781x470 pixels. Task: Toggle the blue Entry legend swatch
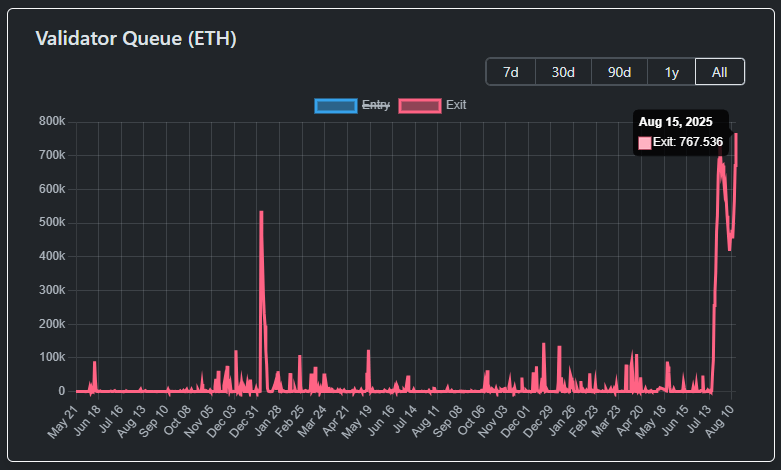coord(336,106)
